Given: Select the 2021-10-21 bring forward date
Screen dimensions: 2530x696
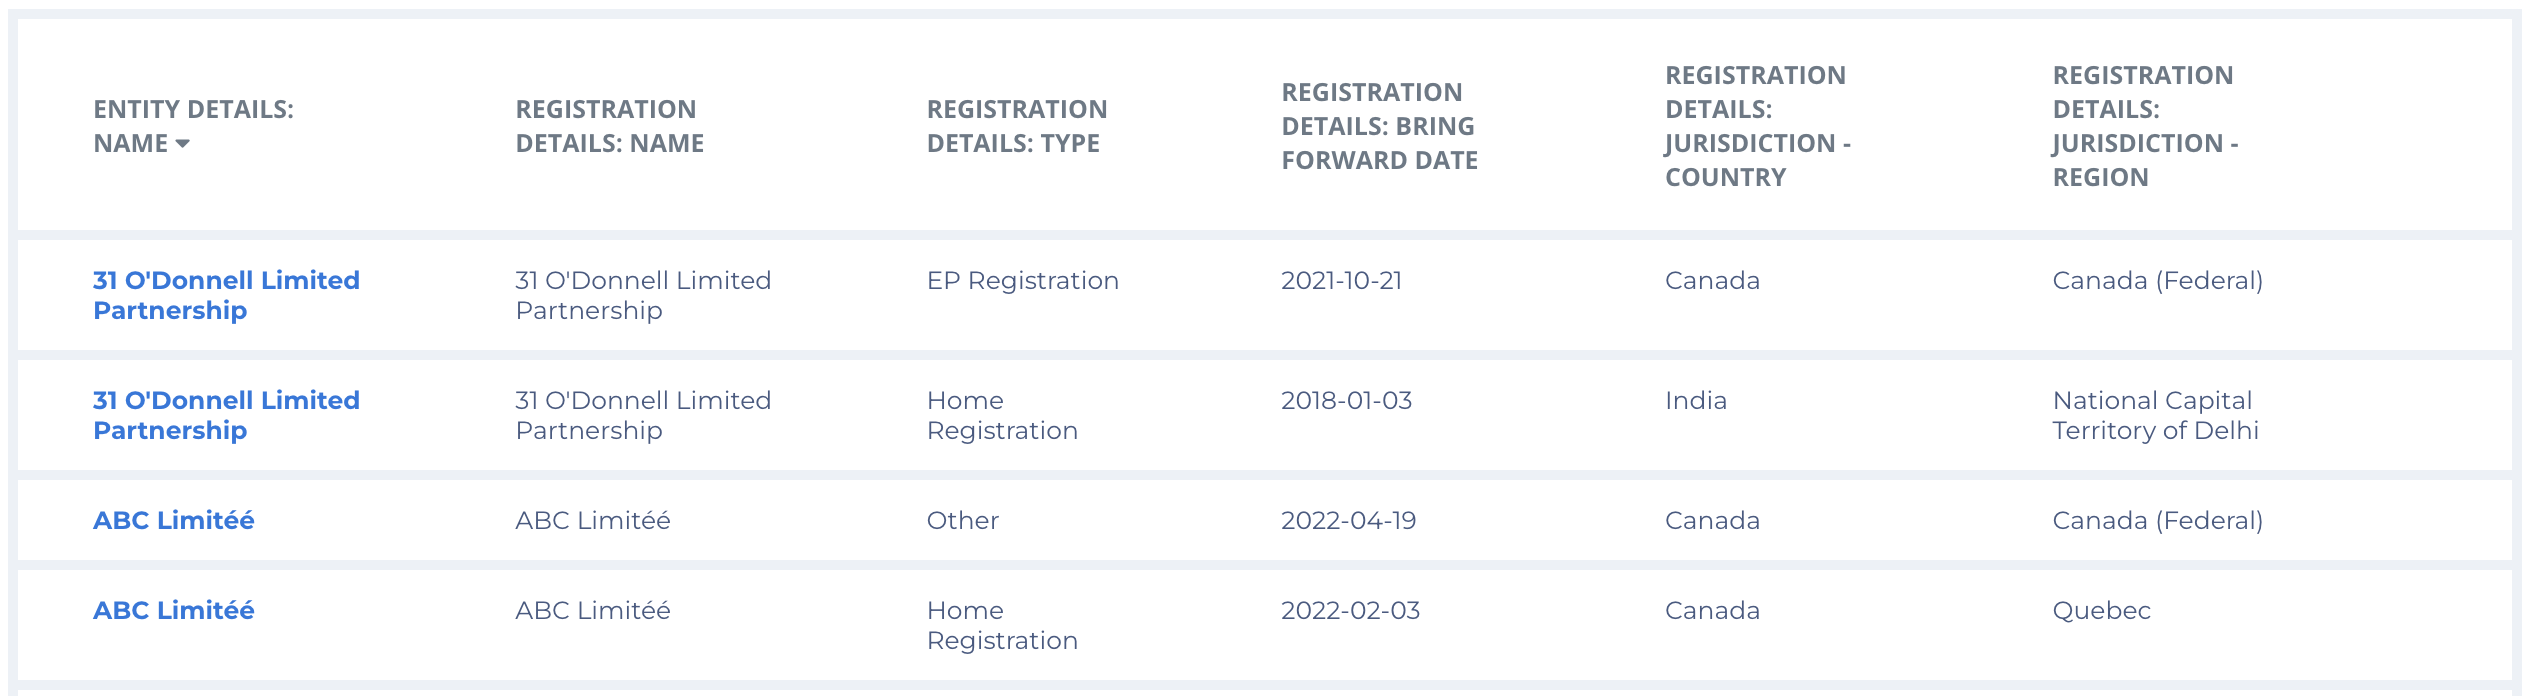Looking at the screenshot, I should pos(1341,281).
